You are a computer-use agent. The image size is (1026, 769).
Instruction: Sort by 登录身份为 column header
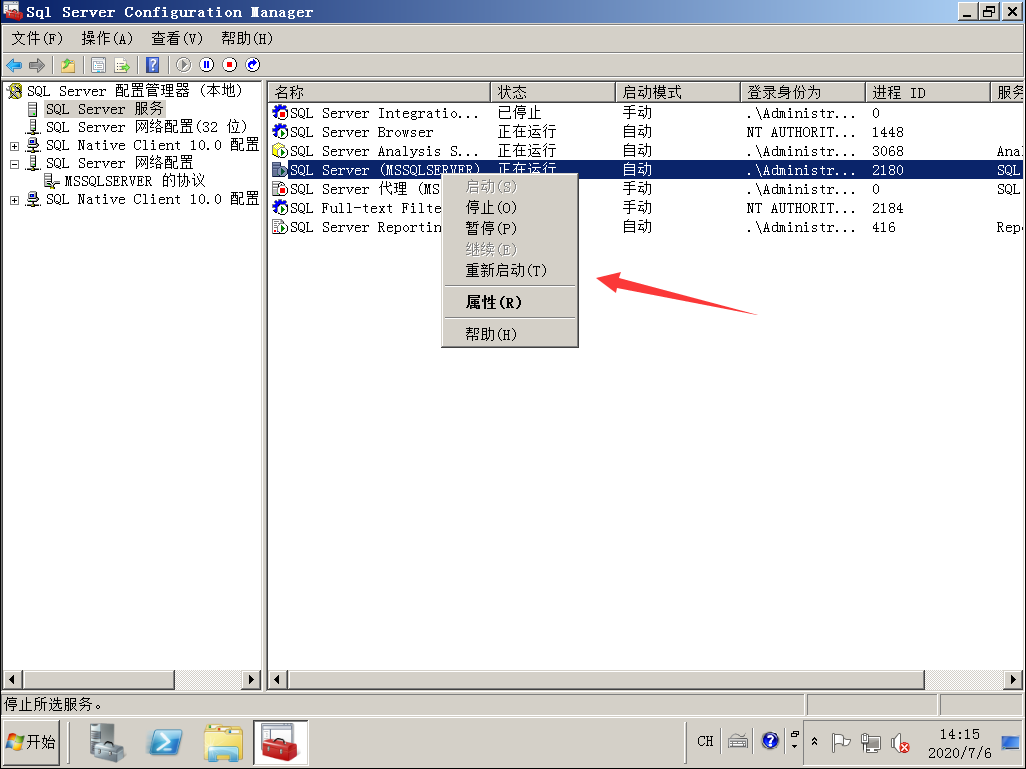(803, 92)
